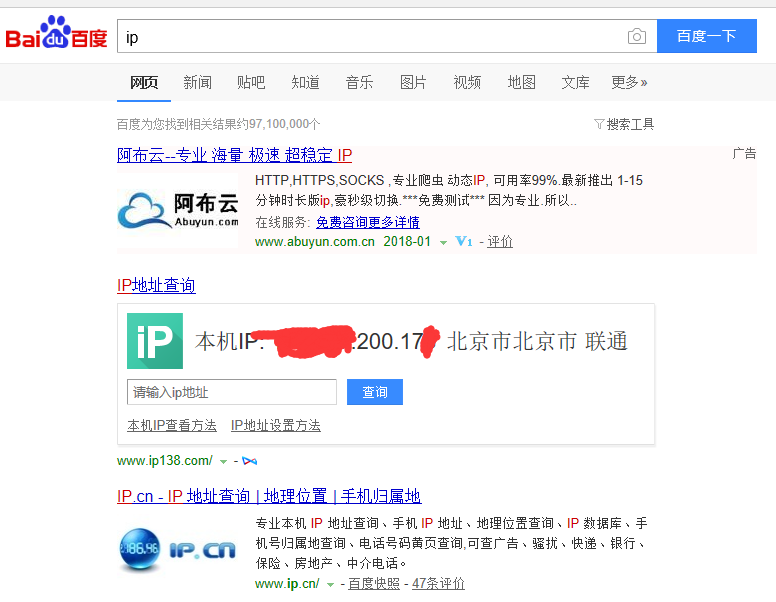Click the www.ip138.com/ URL text
The height and width of the screenshot is (602, 776).
pos(165,461)
